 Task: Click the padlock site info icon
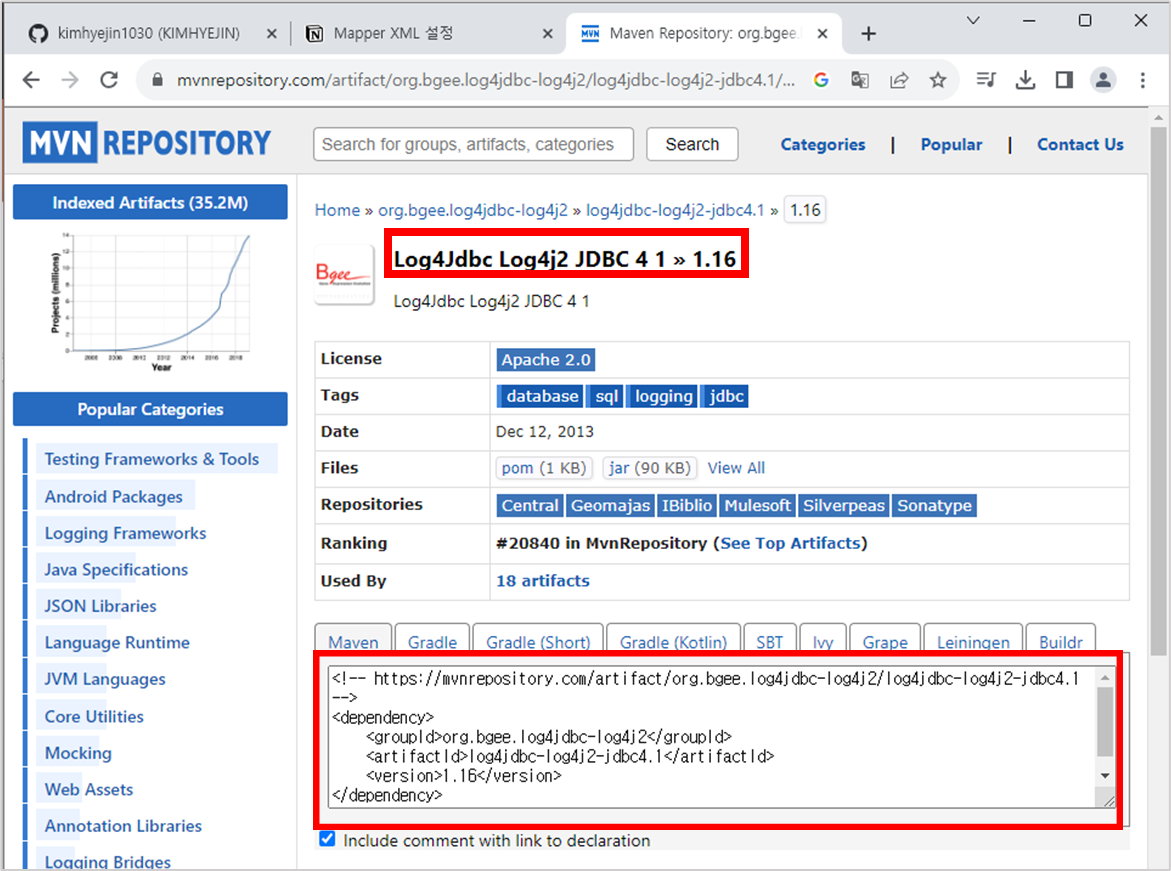tap(157, 80)
